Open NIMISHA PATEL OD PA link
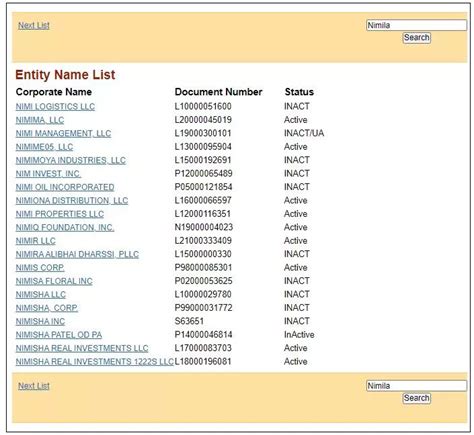The image size is (474, 435). [x=59, y=335]
